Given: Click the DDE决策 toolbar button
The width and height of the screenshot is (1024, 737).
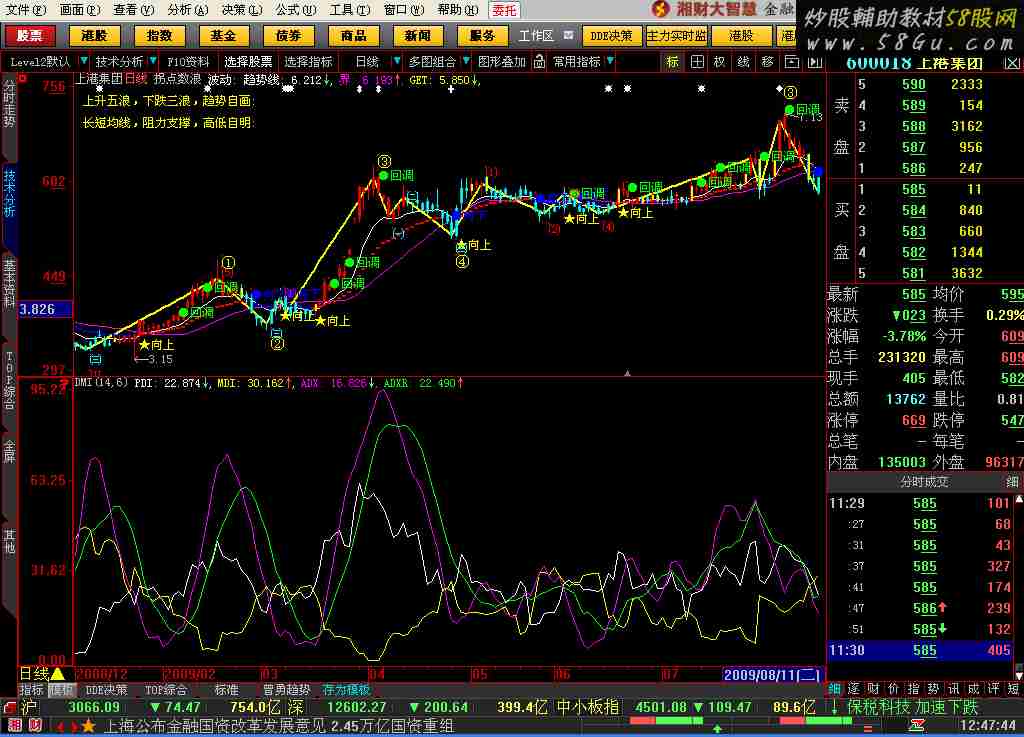Looking at the screenshot, I should tap(612, 36).
